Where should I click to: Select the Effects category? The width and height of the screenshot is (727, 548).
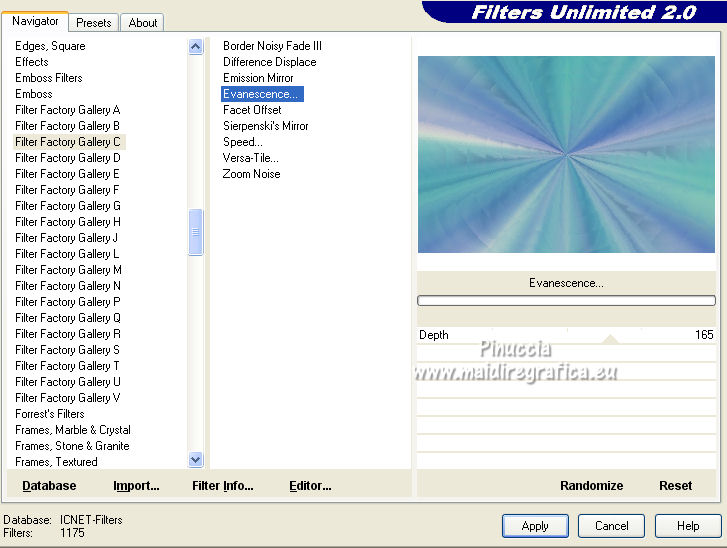(x=32, y=62)
